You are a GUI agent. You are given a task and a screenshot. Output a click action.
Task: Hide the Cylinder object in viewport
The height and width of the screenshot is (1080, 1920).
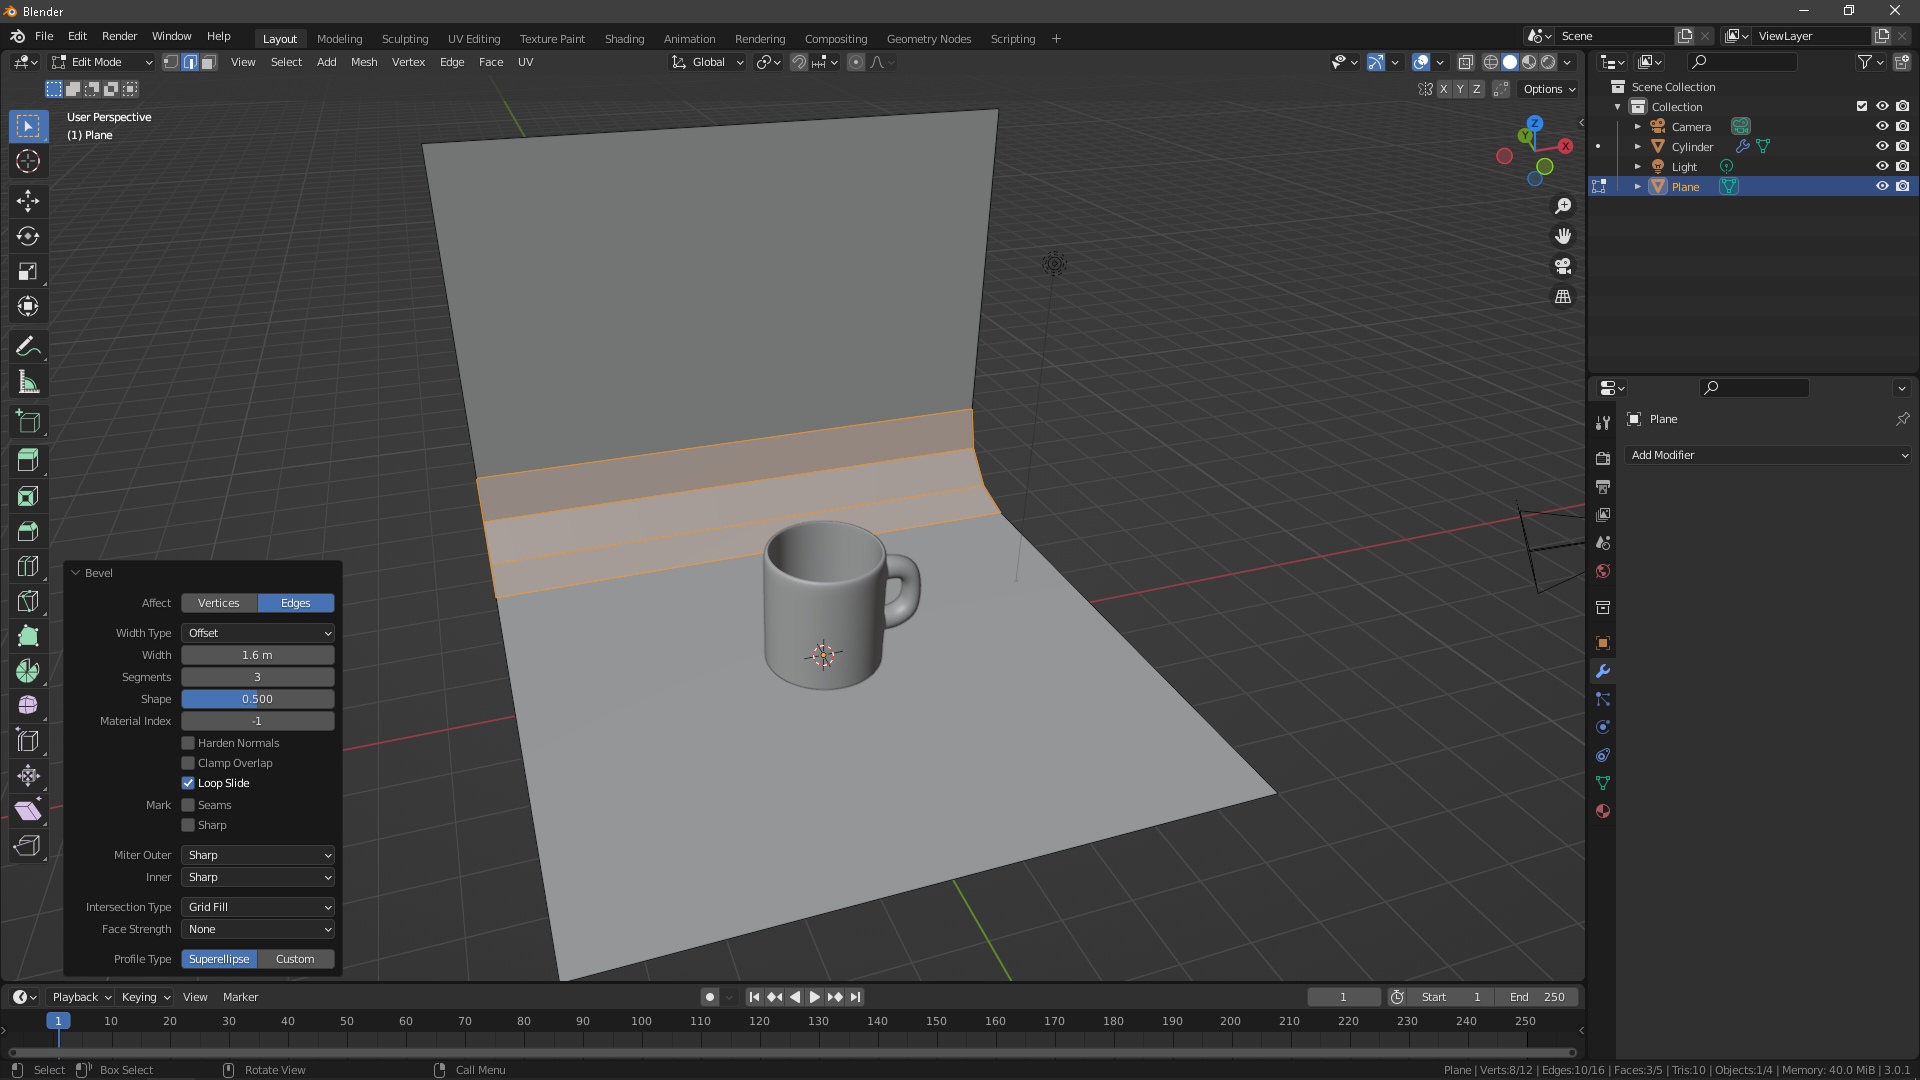[x=1881, y=147]
